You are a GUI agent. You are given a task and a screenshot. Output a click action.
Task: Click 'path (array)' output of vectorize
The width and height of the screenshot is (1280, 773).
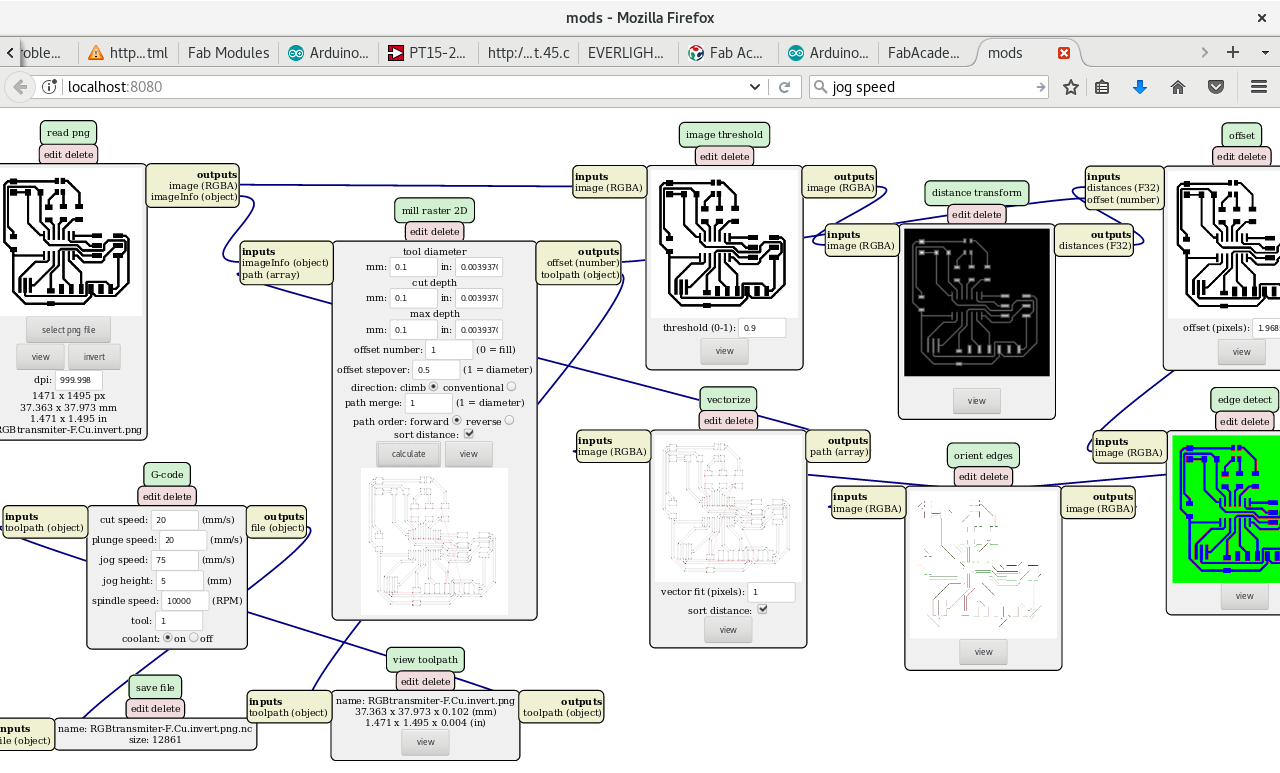coord(838,452)
